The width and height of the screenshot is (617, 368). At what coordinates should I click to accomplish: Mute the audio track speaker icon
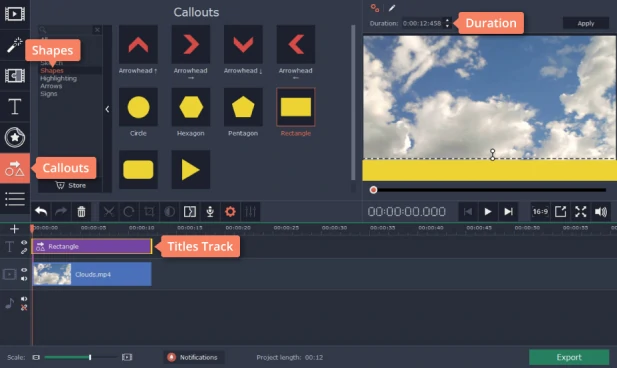24,299
